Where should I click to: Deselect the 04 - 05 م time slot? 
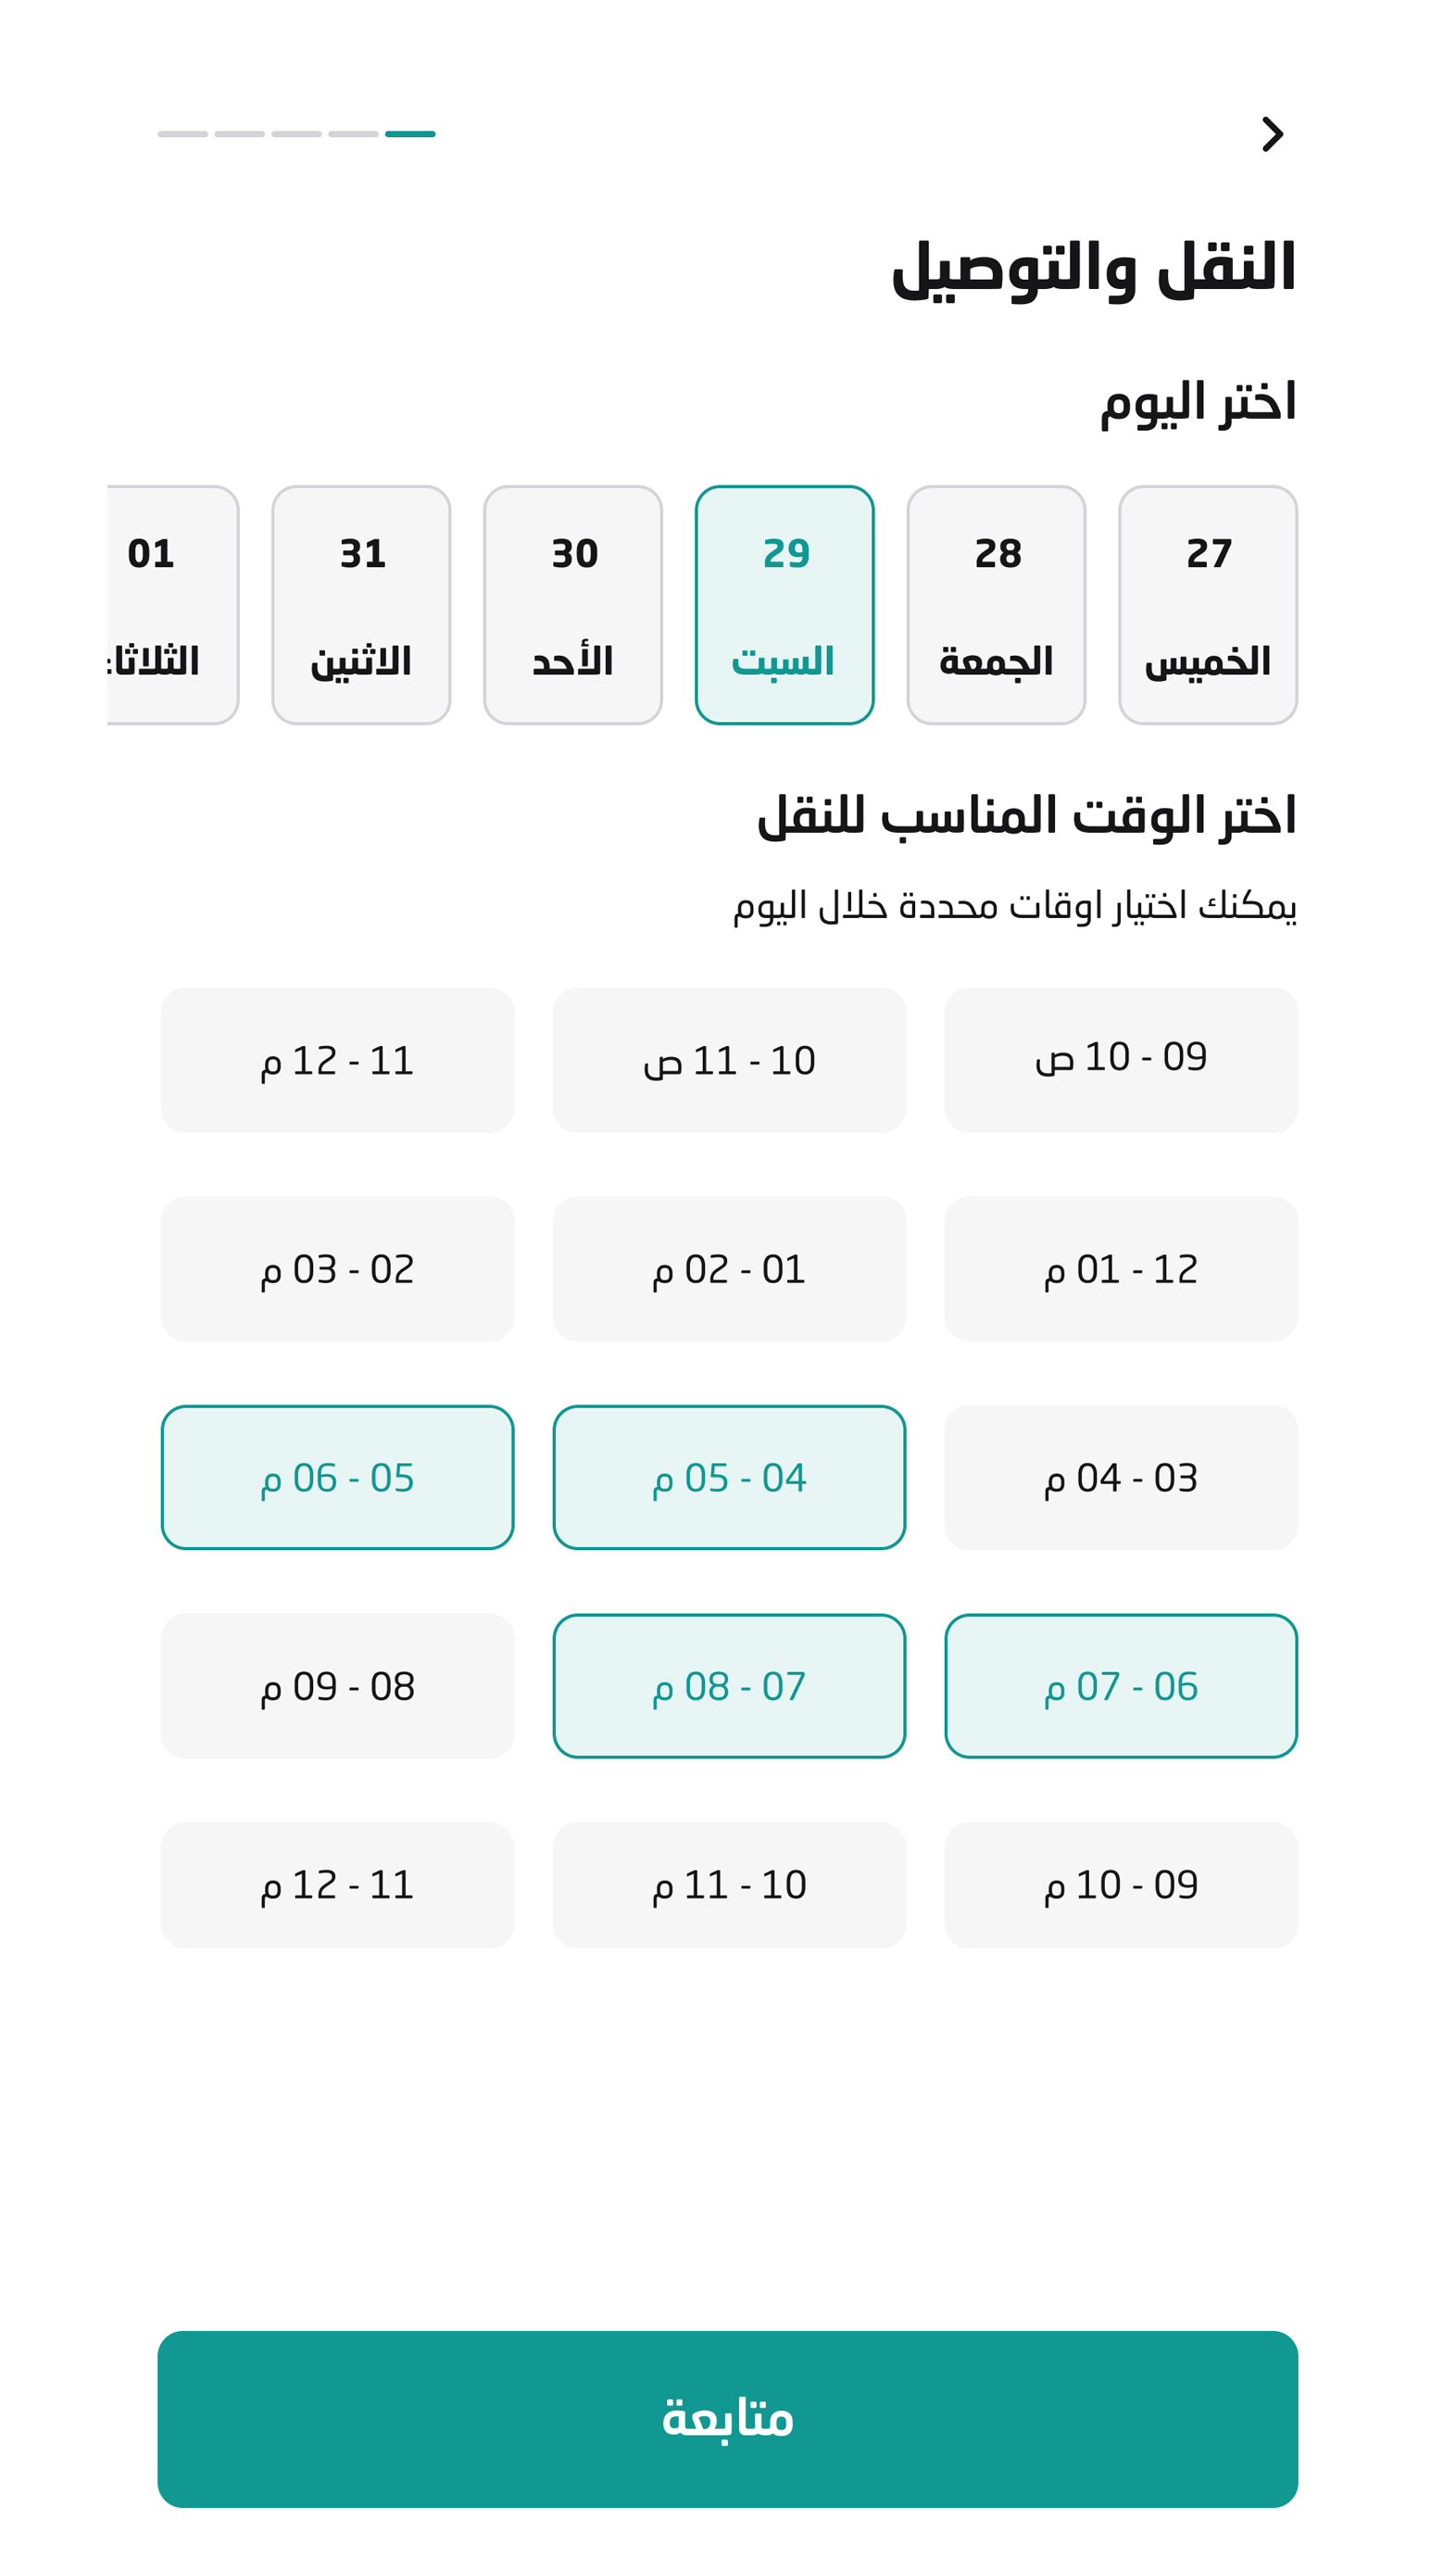click(729, 1476)
